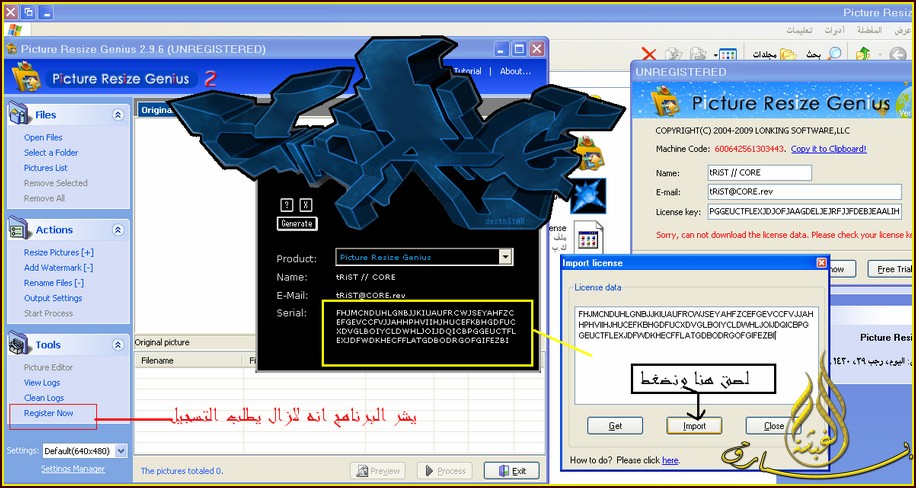
Task: Click Rename Files [-] action
Action: click(x=54, y=283)
